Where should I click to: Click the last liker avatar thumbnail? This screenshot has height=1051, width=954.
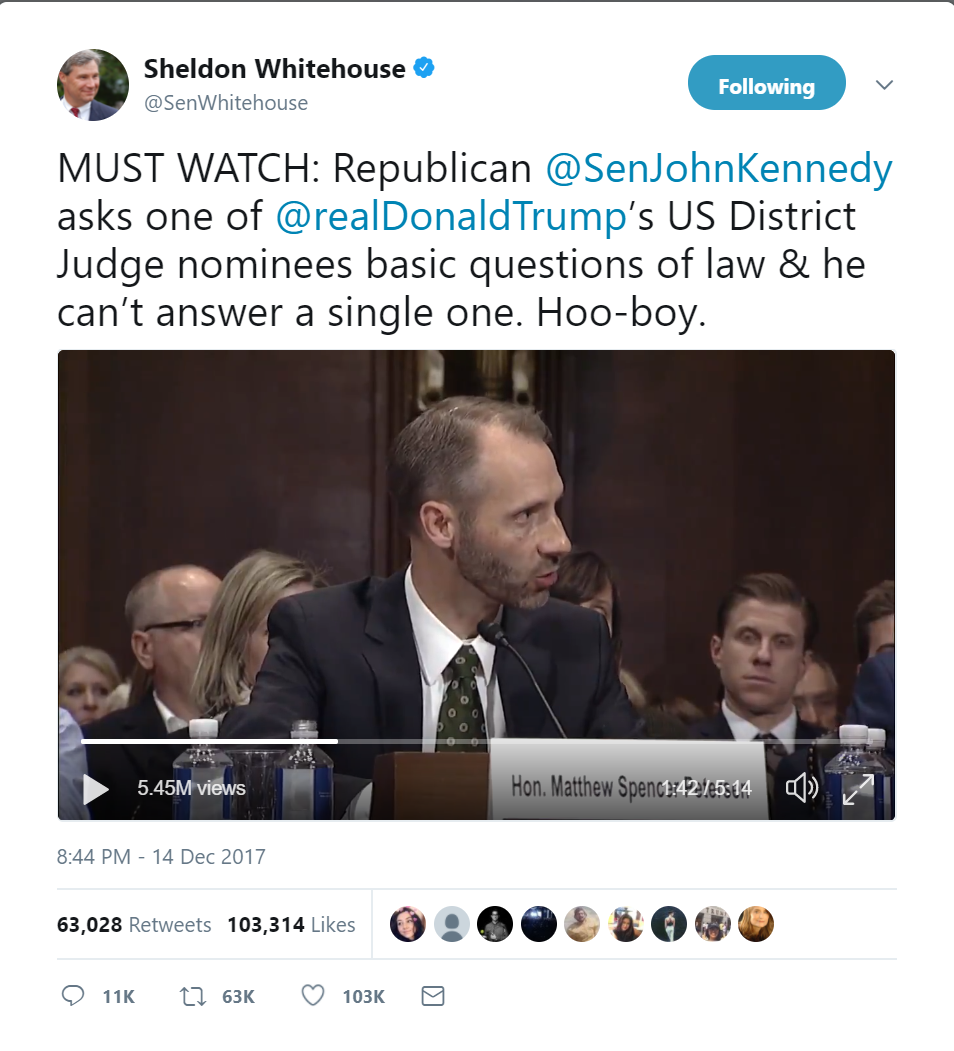point(756,924)
